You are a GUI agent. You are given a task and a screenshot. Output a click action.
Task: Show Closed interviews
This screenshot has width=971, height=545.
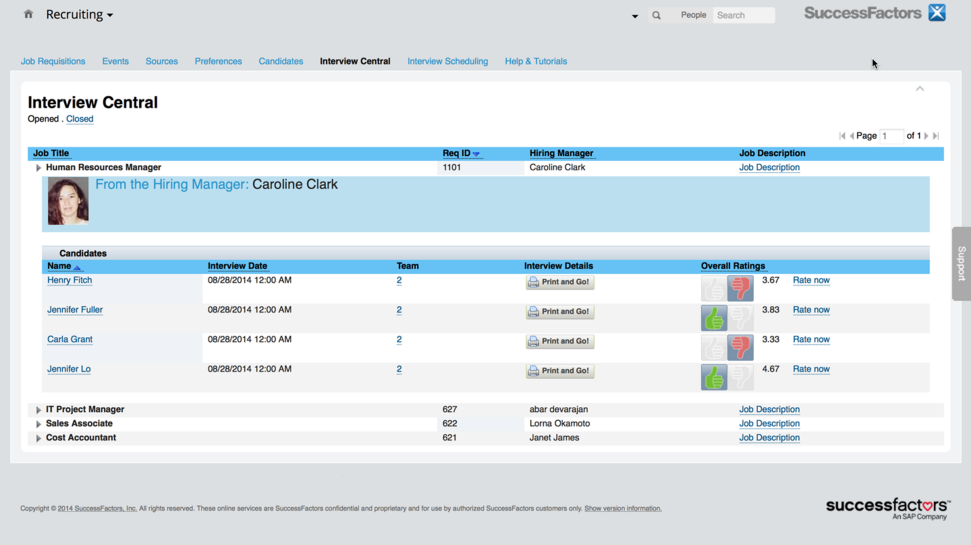coord(80,119)
